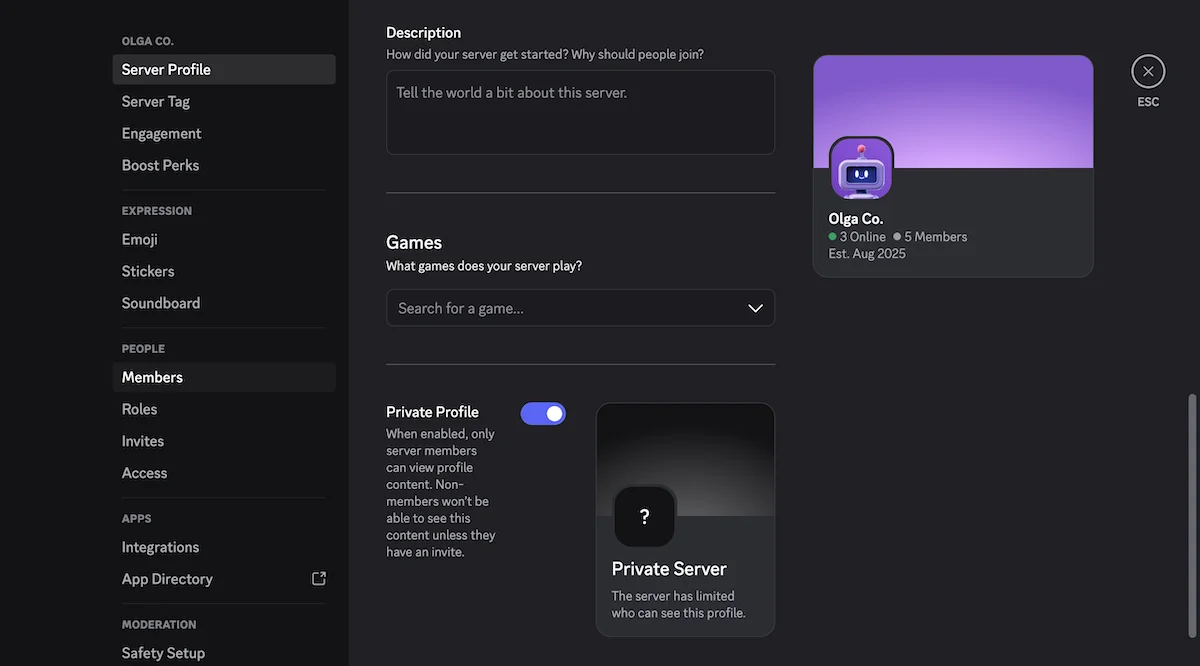Image resolution: width=1200 pixels, height=666 pixels.
Task: Click into the server Description text box
Action: click(x=580, y=112)
